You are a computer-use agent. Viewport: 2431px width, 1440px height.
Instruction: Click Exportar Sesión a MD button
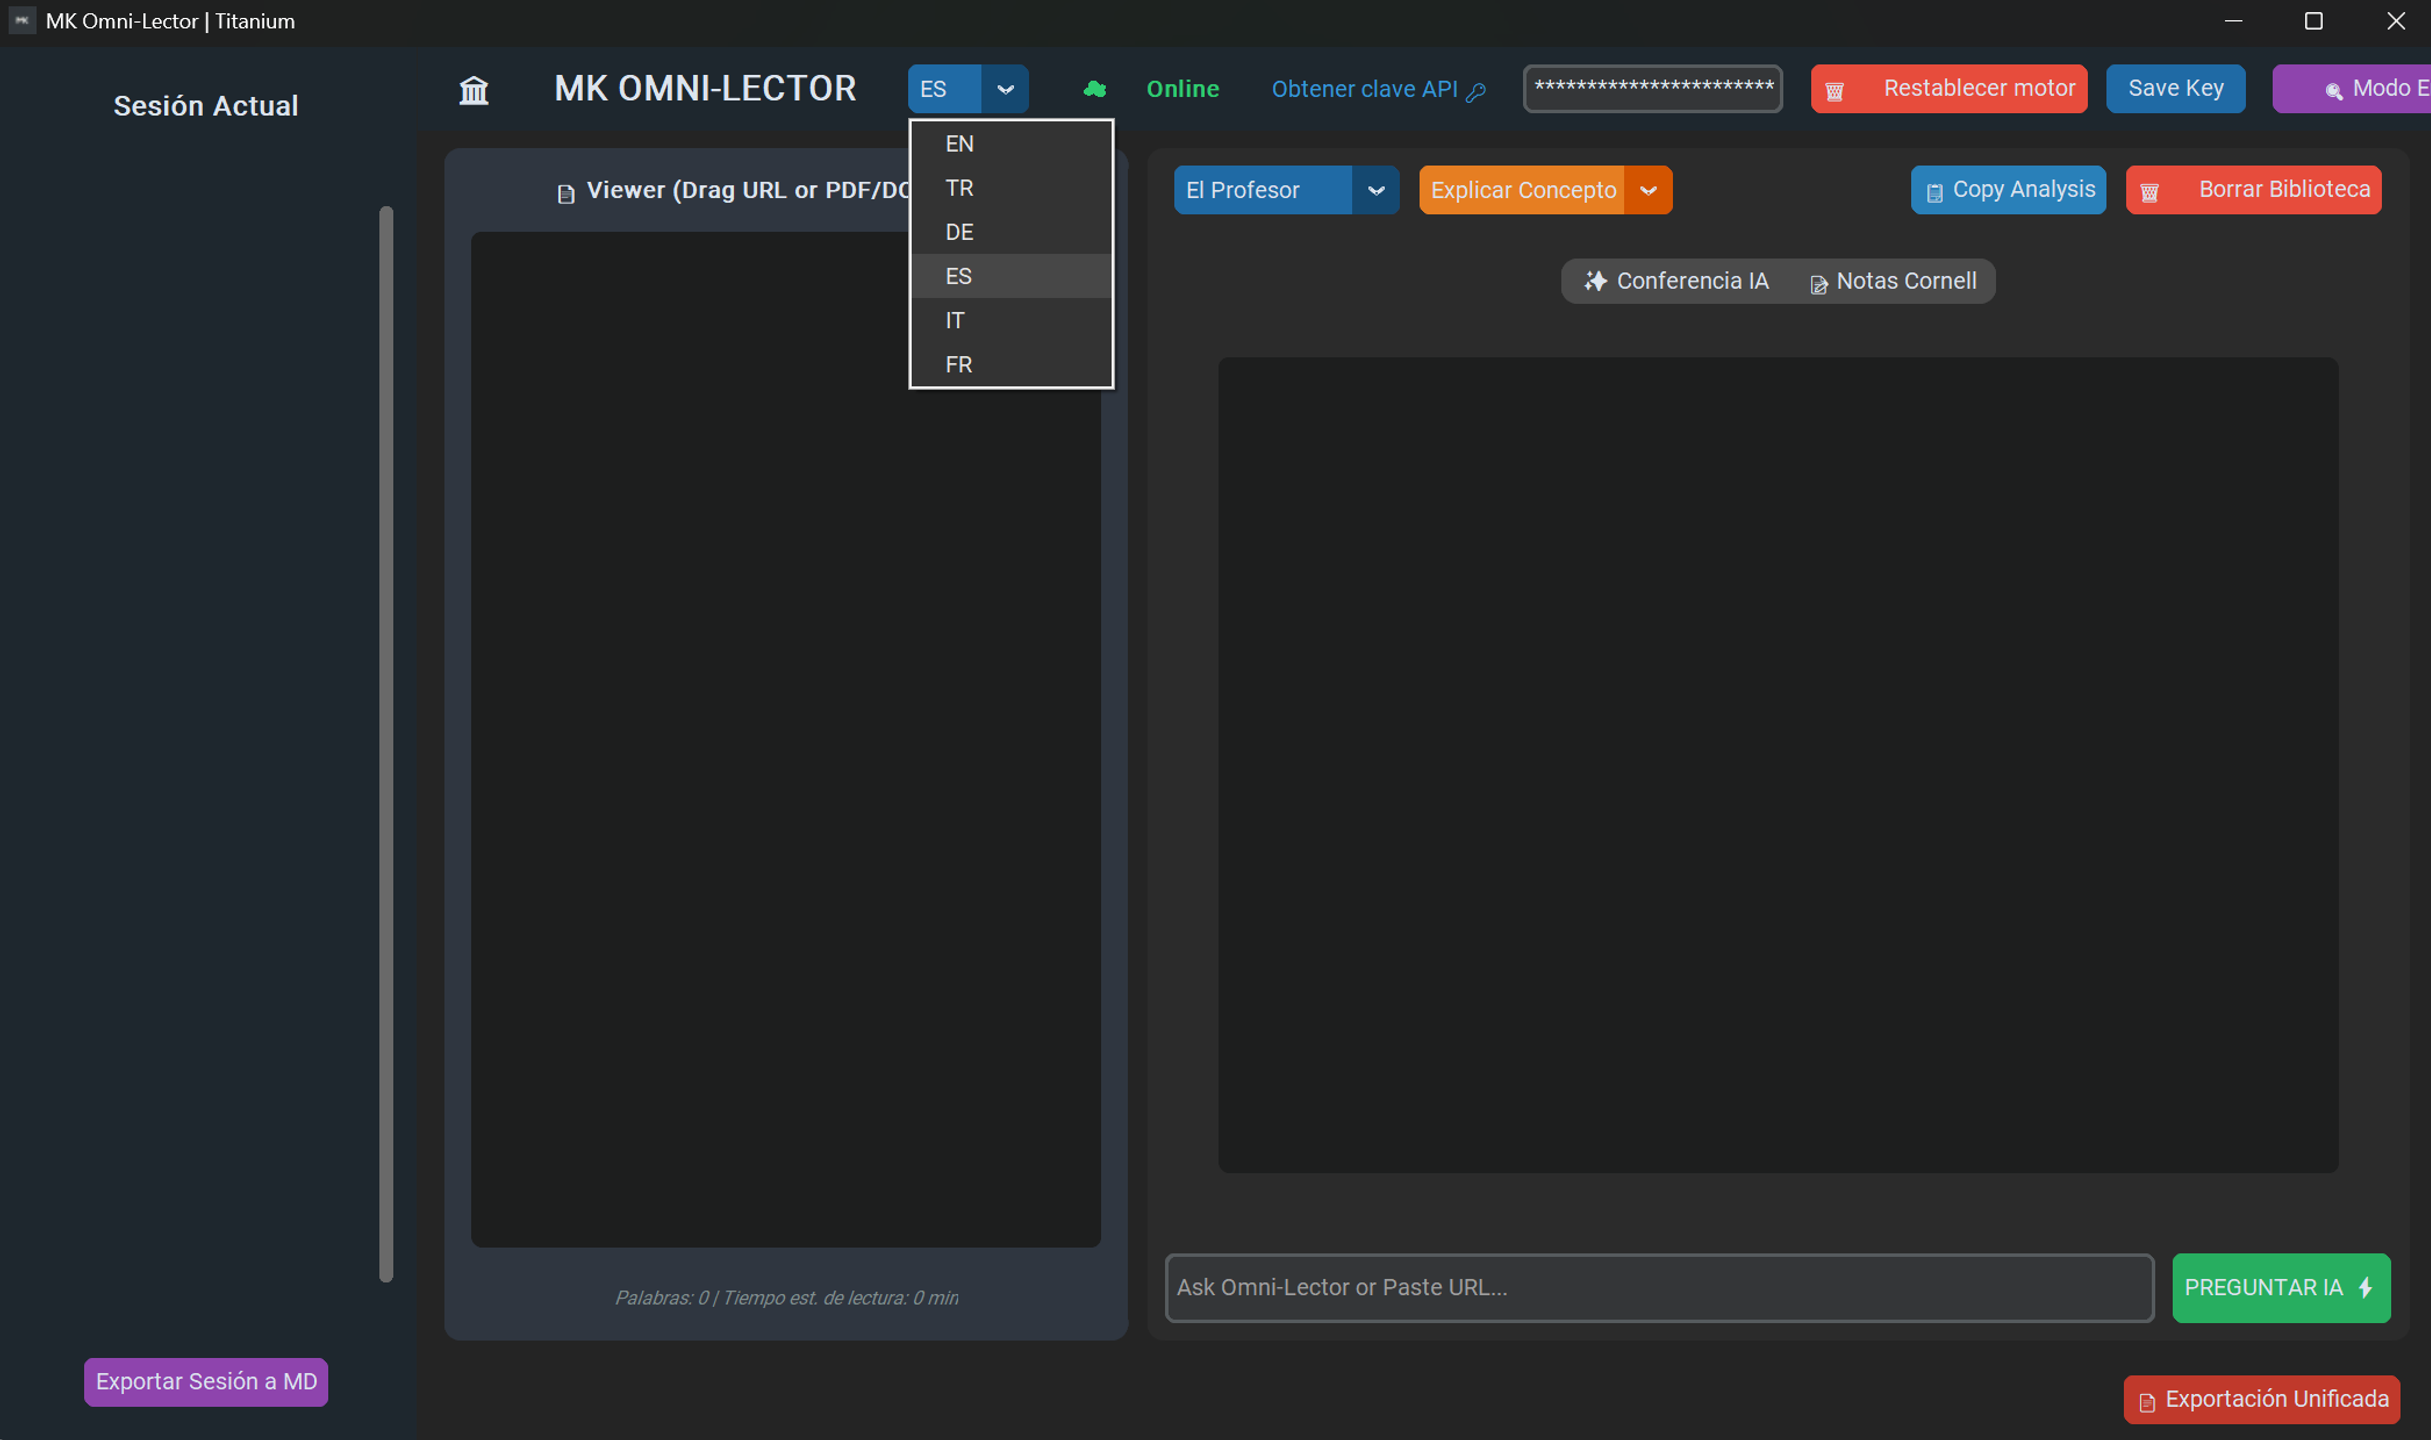pos(206,1381)
